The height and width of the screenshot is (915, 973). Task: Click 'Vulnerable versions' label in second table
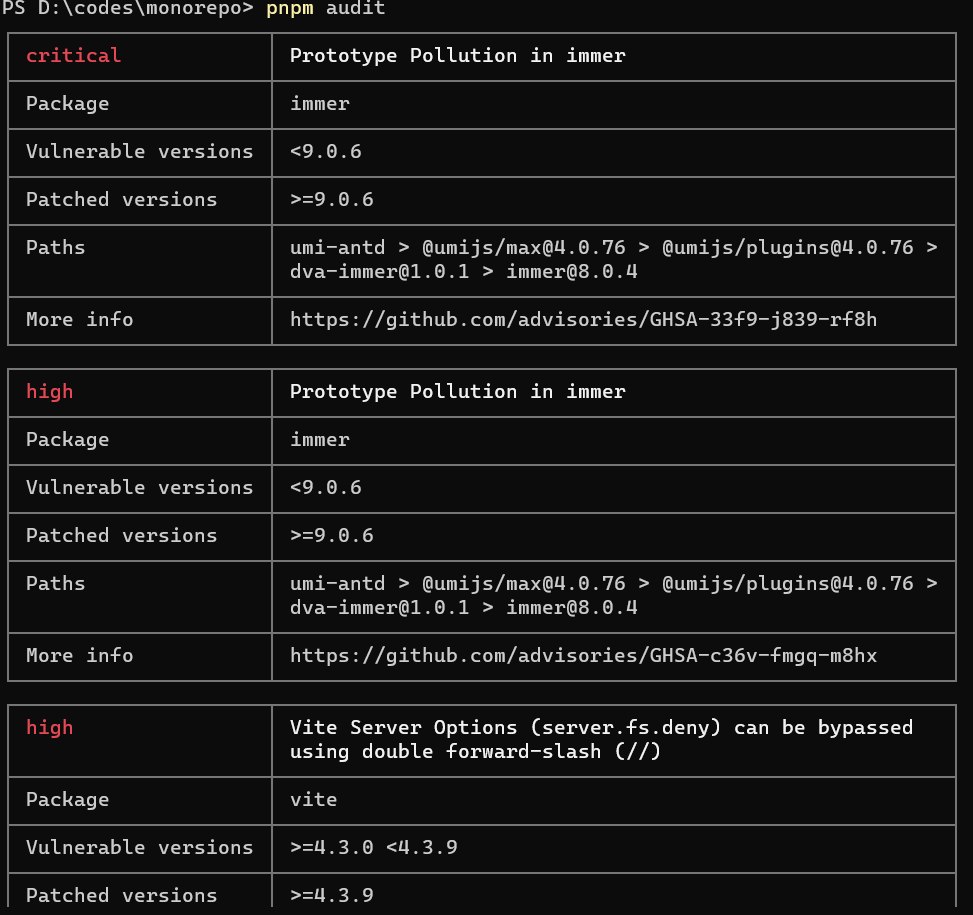point(140,488)
